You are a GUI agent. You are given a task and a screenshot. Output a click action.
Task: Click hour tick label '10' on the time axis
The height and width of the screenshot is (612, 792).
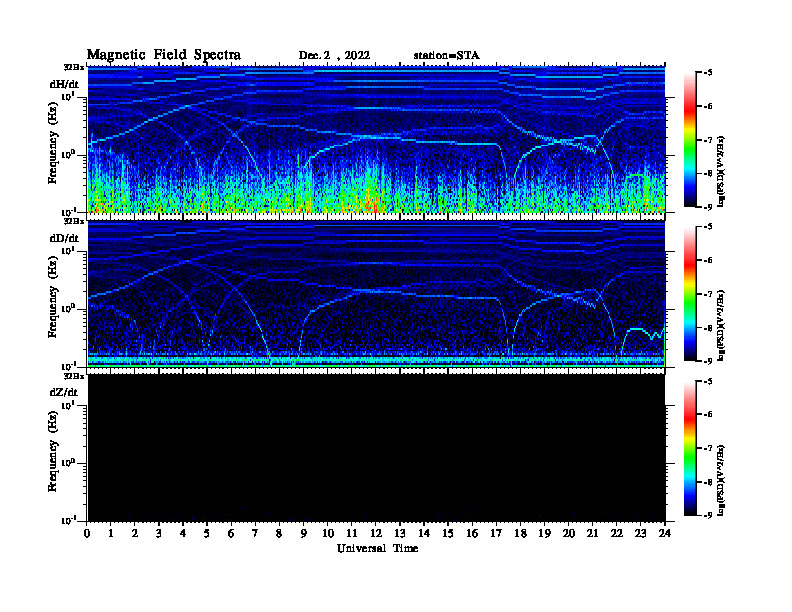(328, 534)
